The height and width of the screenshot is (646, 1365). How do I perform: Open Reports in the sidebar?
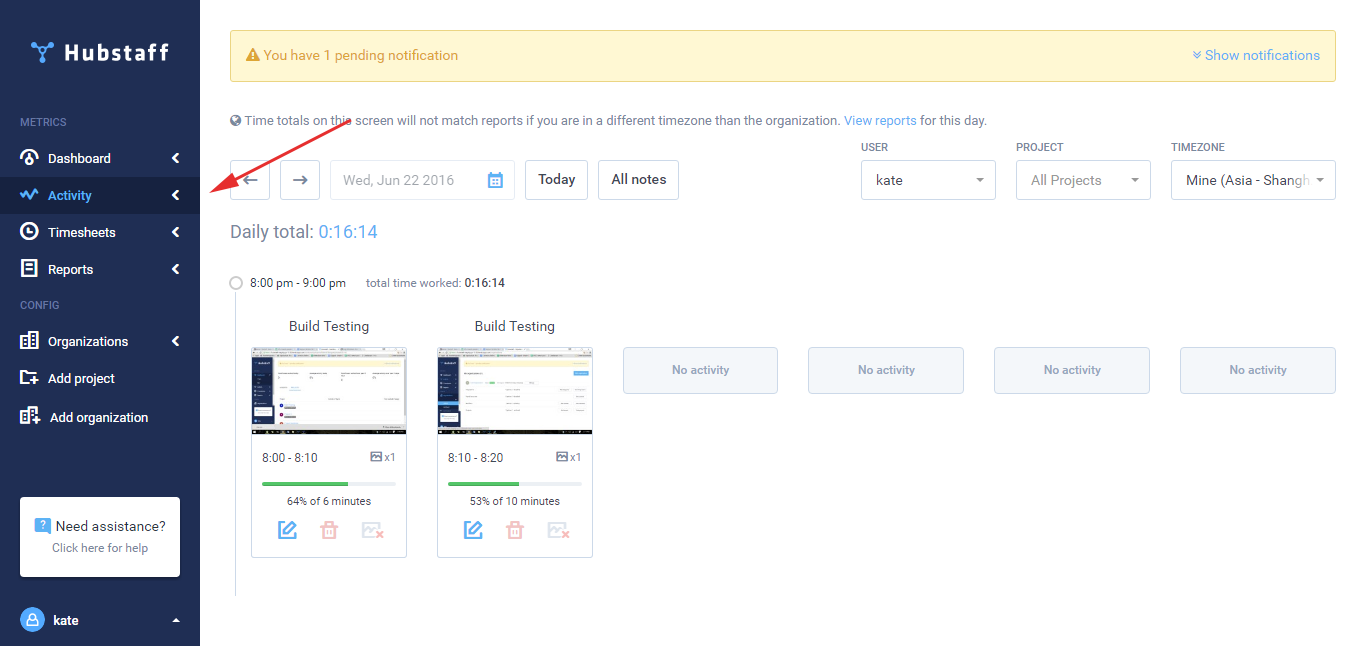[70, 269]
